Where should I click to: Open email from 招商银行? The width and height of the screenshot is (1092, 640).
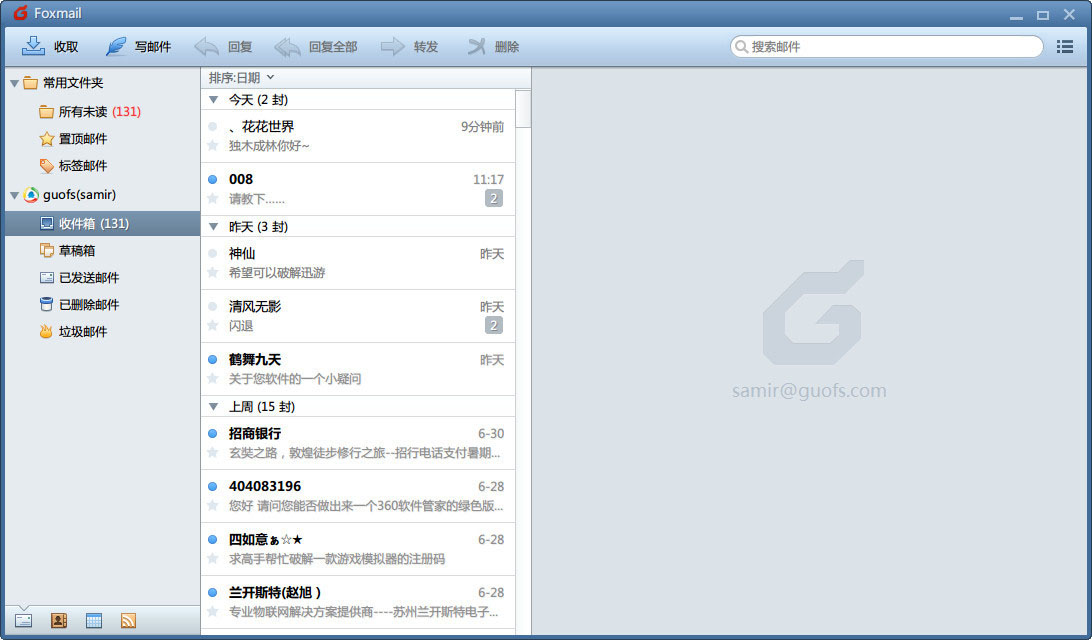[x=358, y=443]
